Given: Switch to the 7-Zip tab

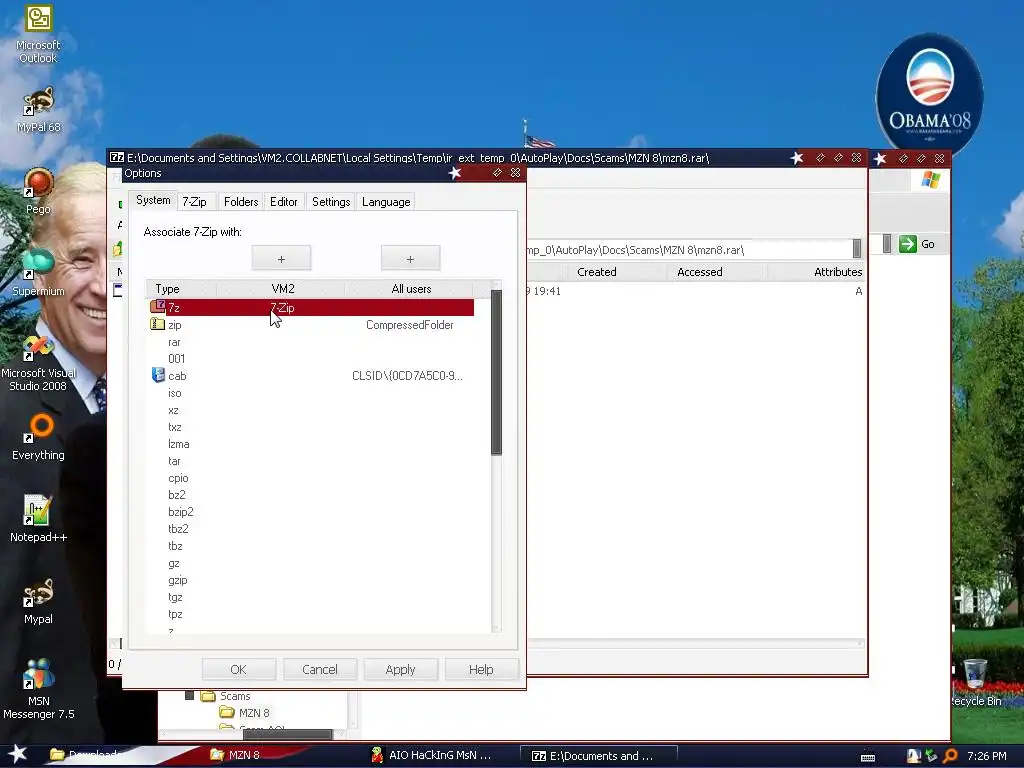Looking at the screenshot, I should point(194,202).
